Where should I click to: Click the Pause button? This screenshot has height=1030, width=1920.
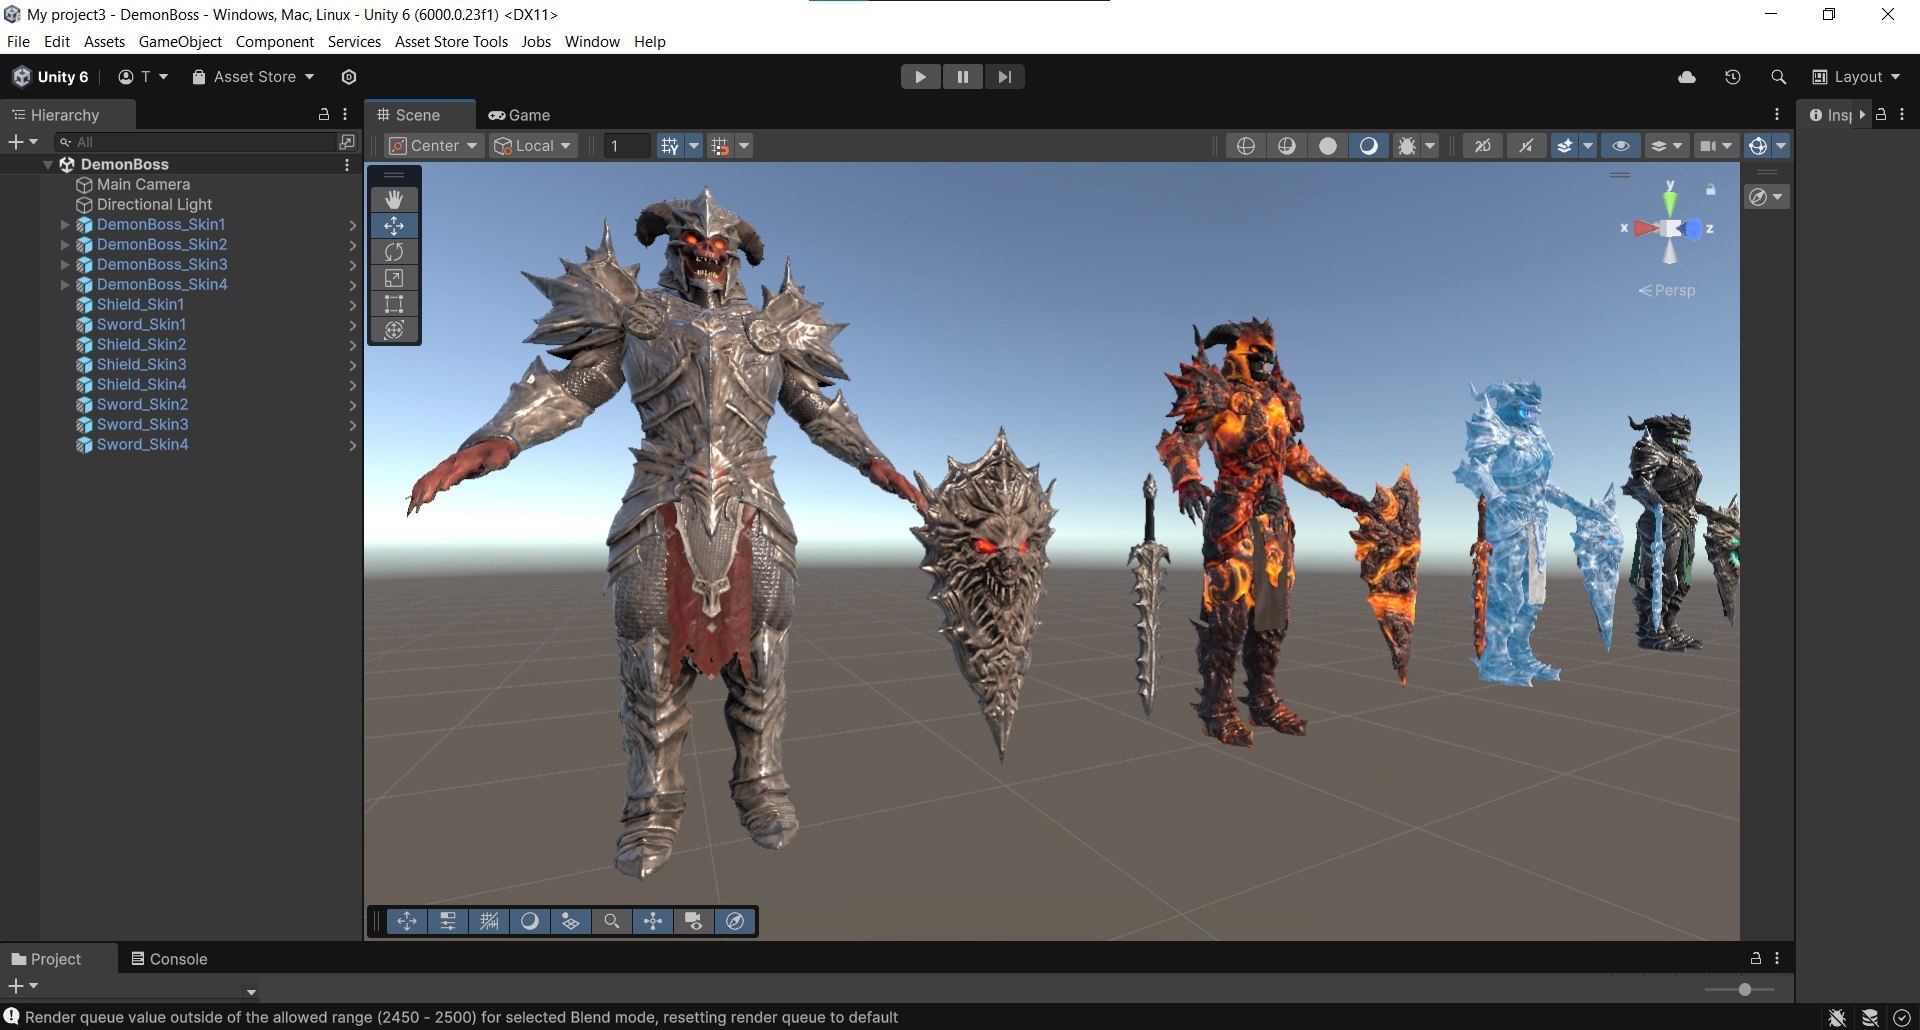pos(962,77)
